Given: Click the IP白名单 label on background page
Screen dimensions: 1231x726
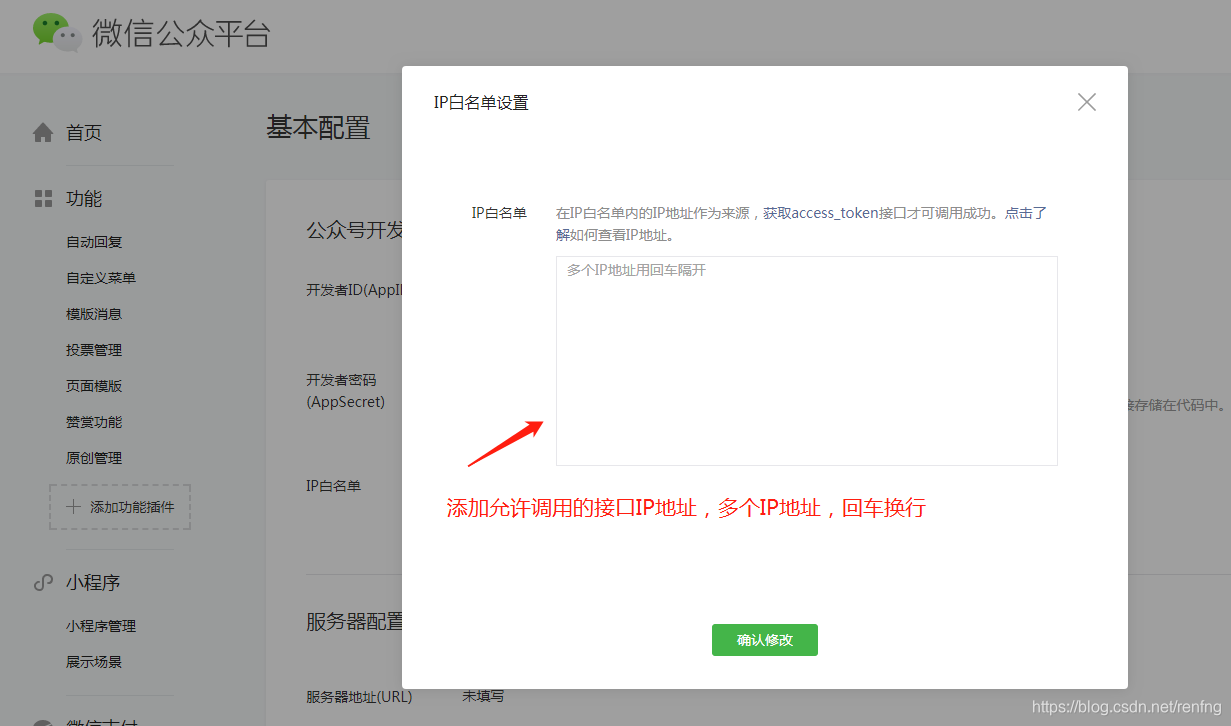Looking at the screenshot, I should click(x=334, y=485).
